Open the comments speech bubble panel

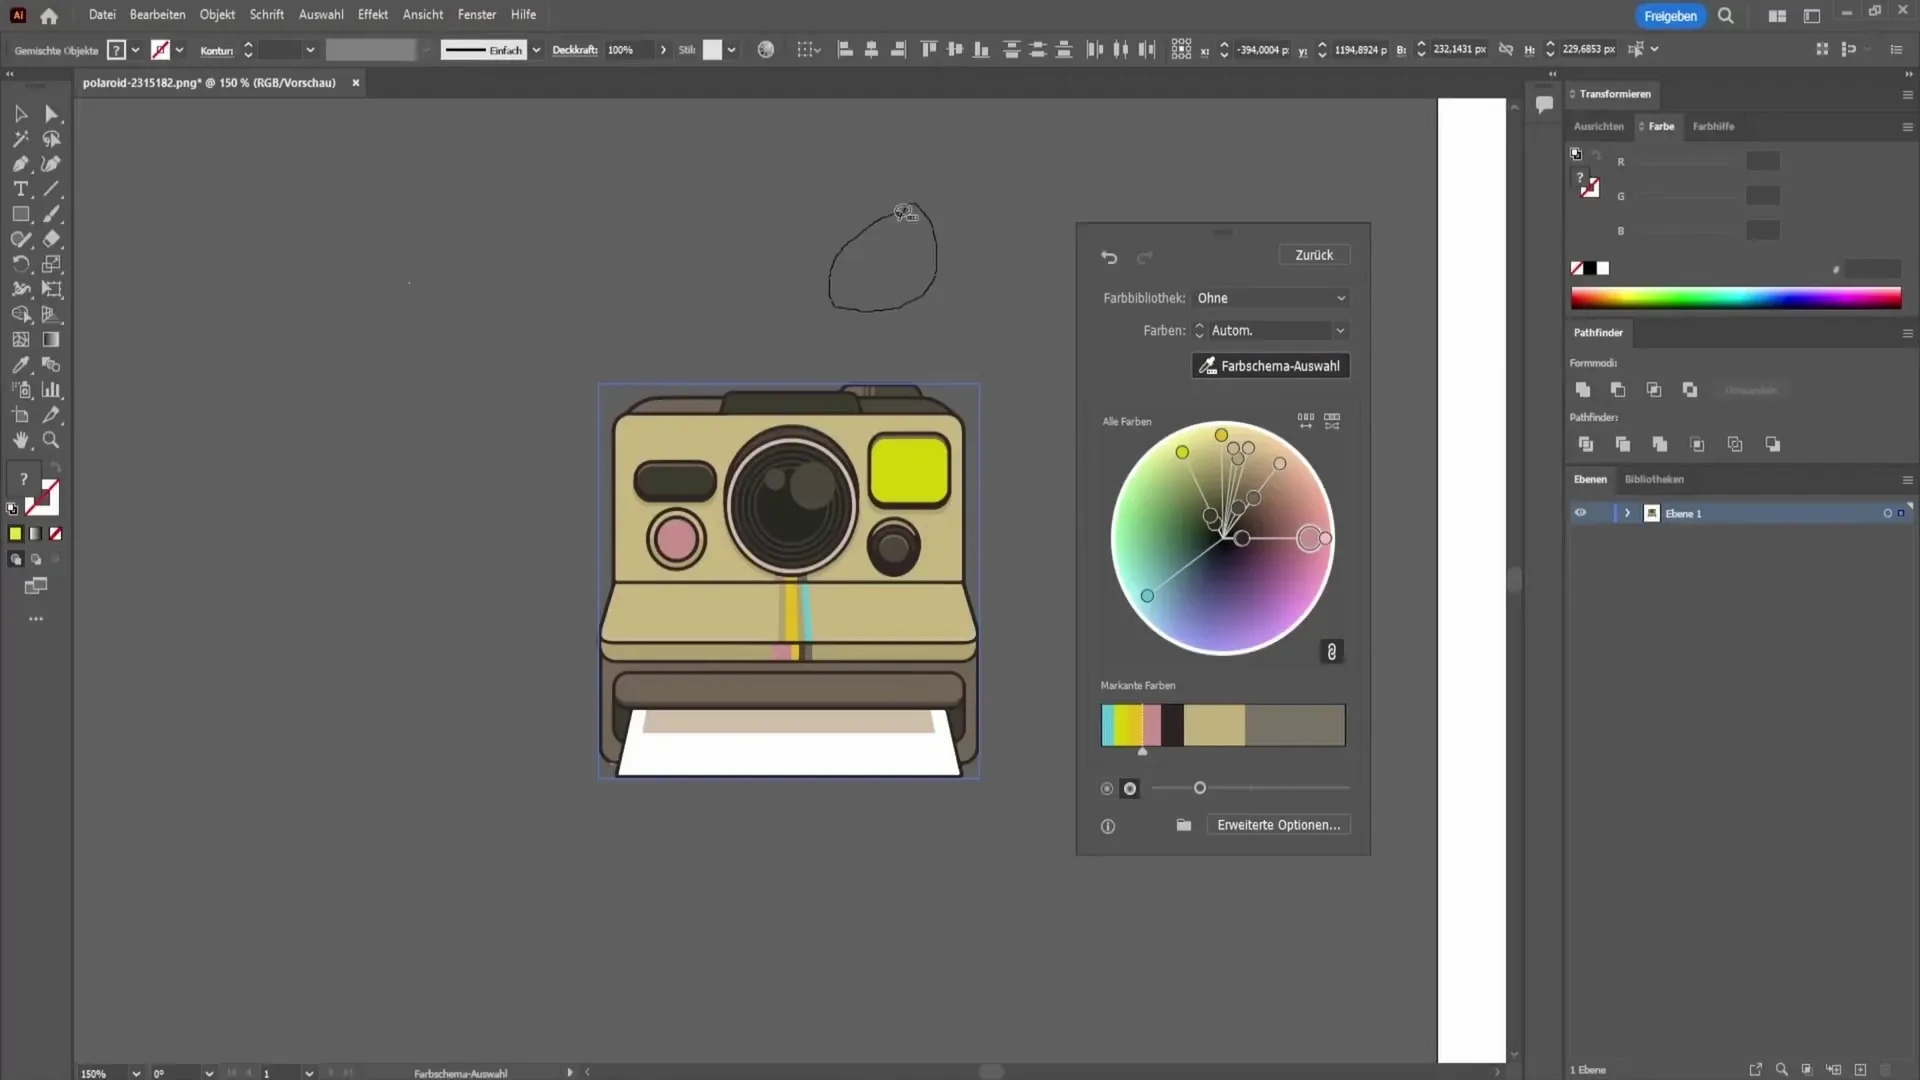click(1545, 104)
